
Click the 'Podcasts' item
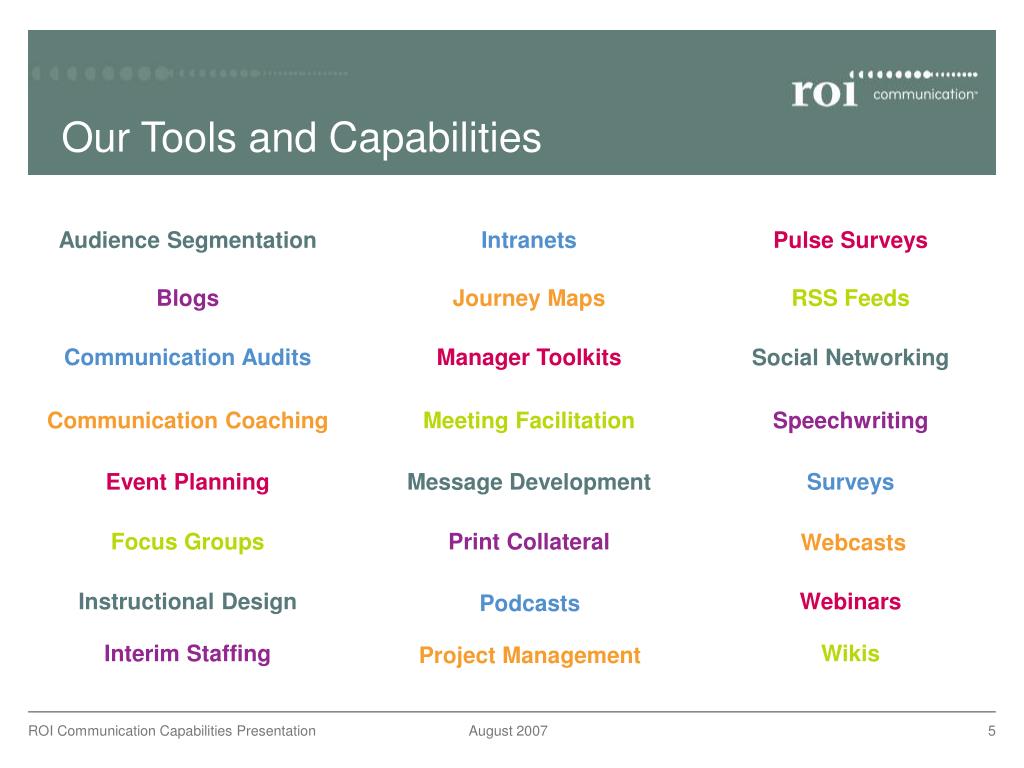(530, 603)
